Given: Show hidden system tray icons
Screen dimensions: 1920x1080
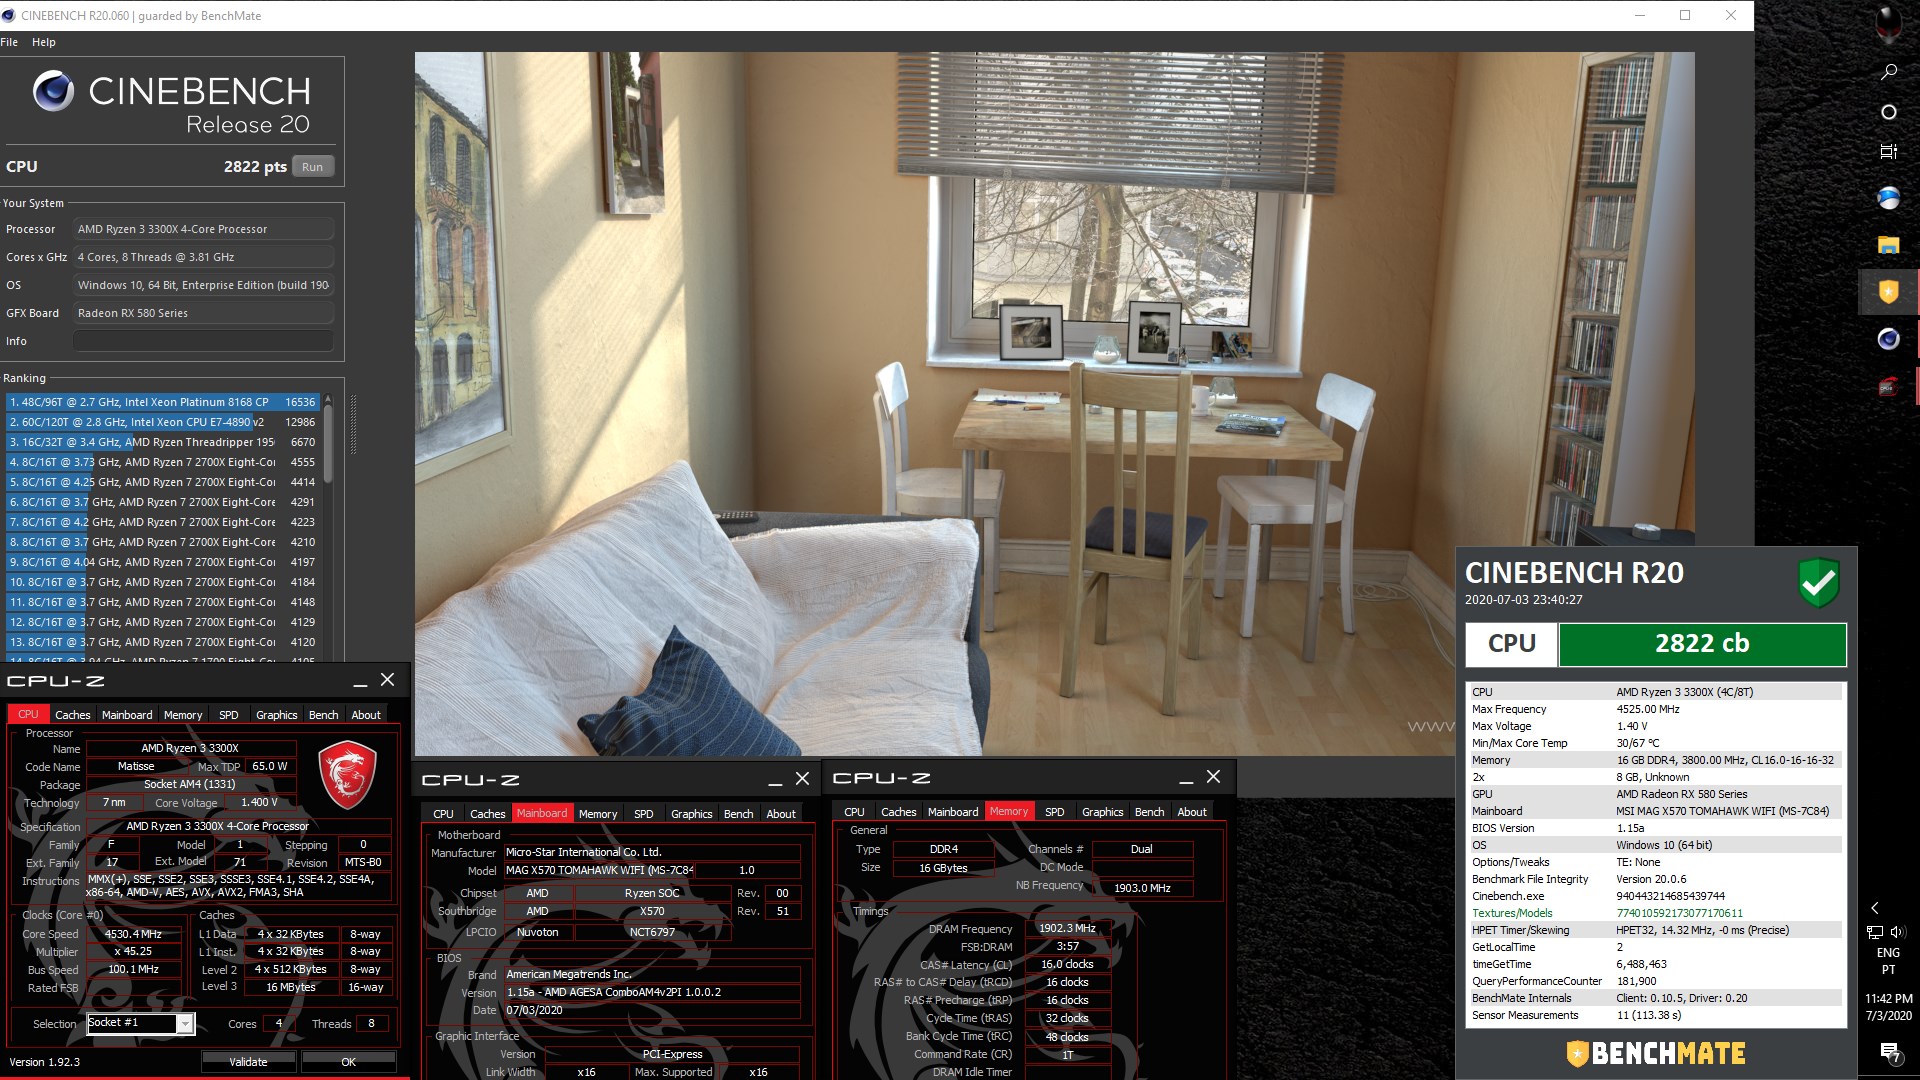Looking at the screenshot, I should [1875, 908].
